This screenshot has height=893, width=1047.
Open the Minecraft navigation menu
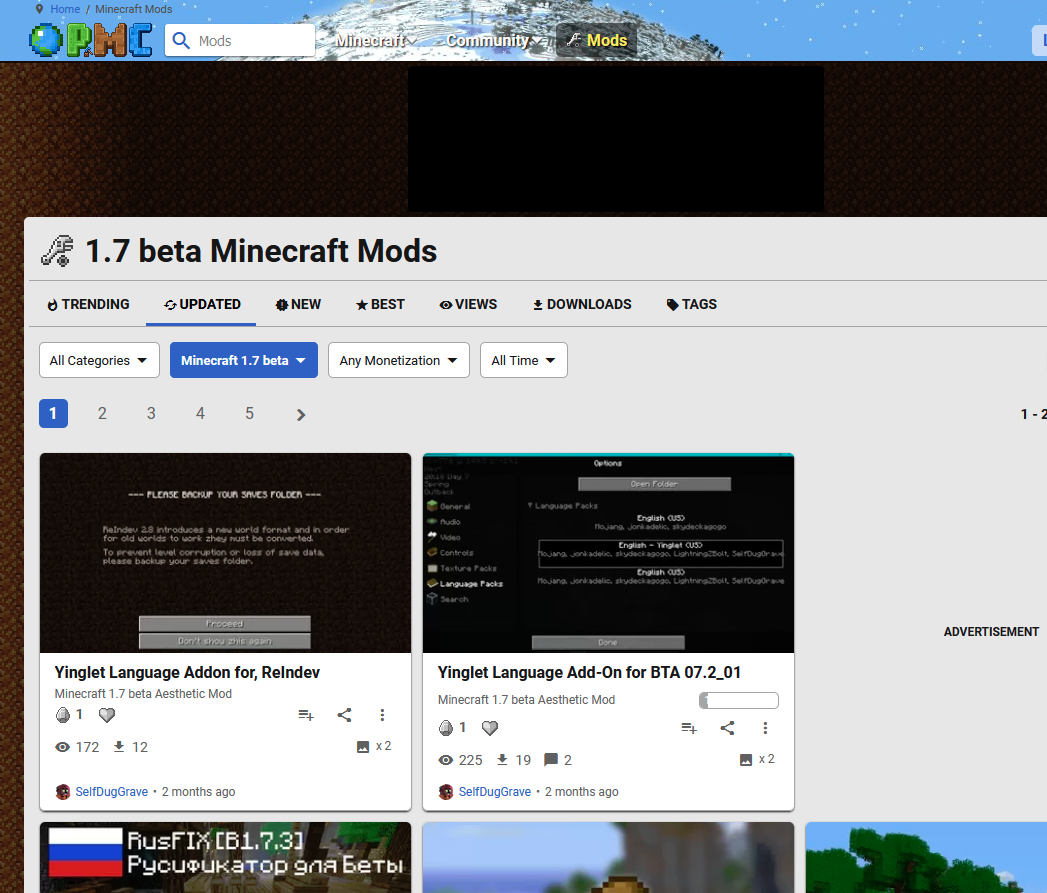[376, 41]
